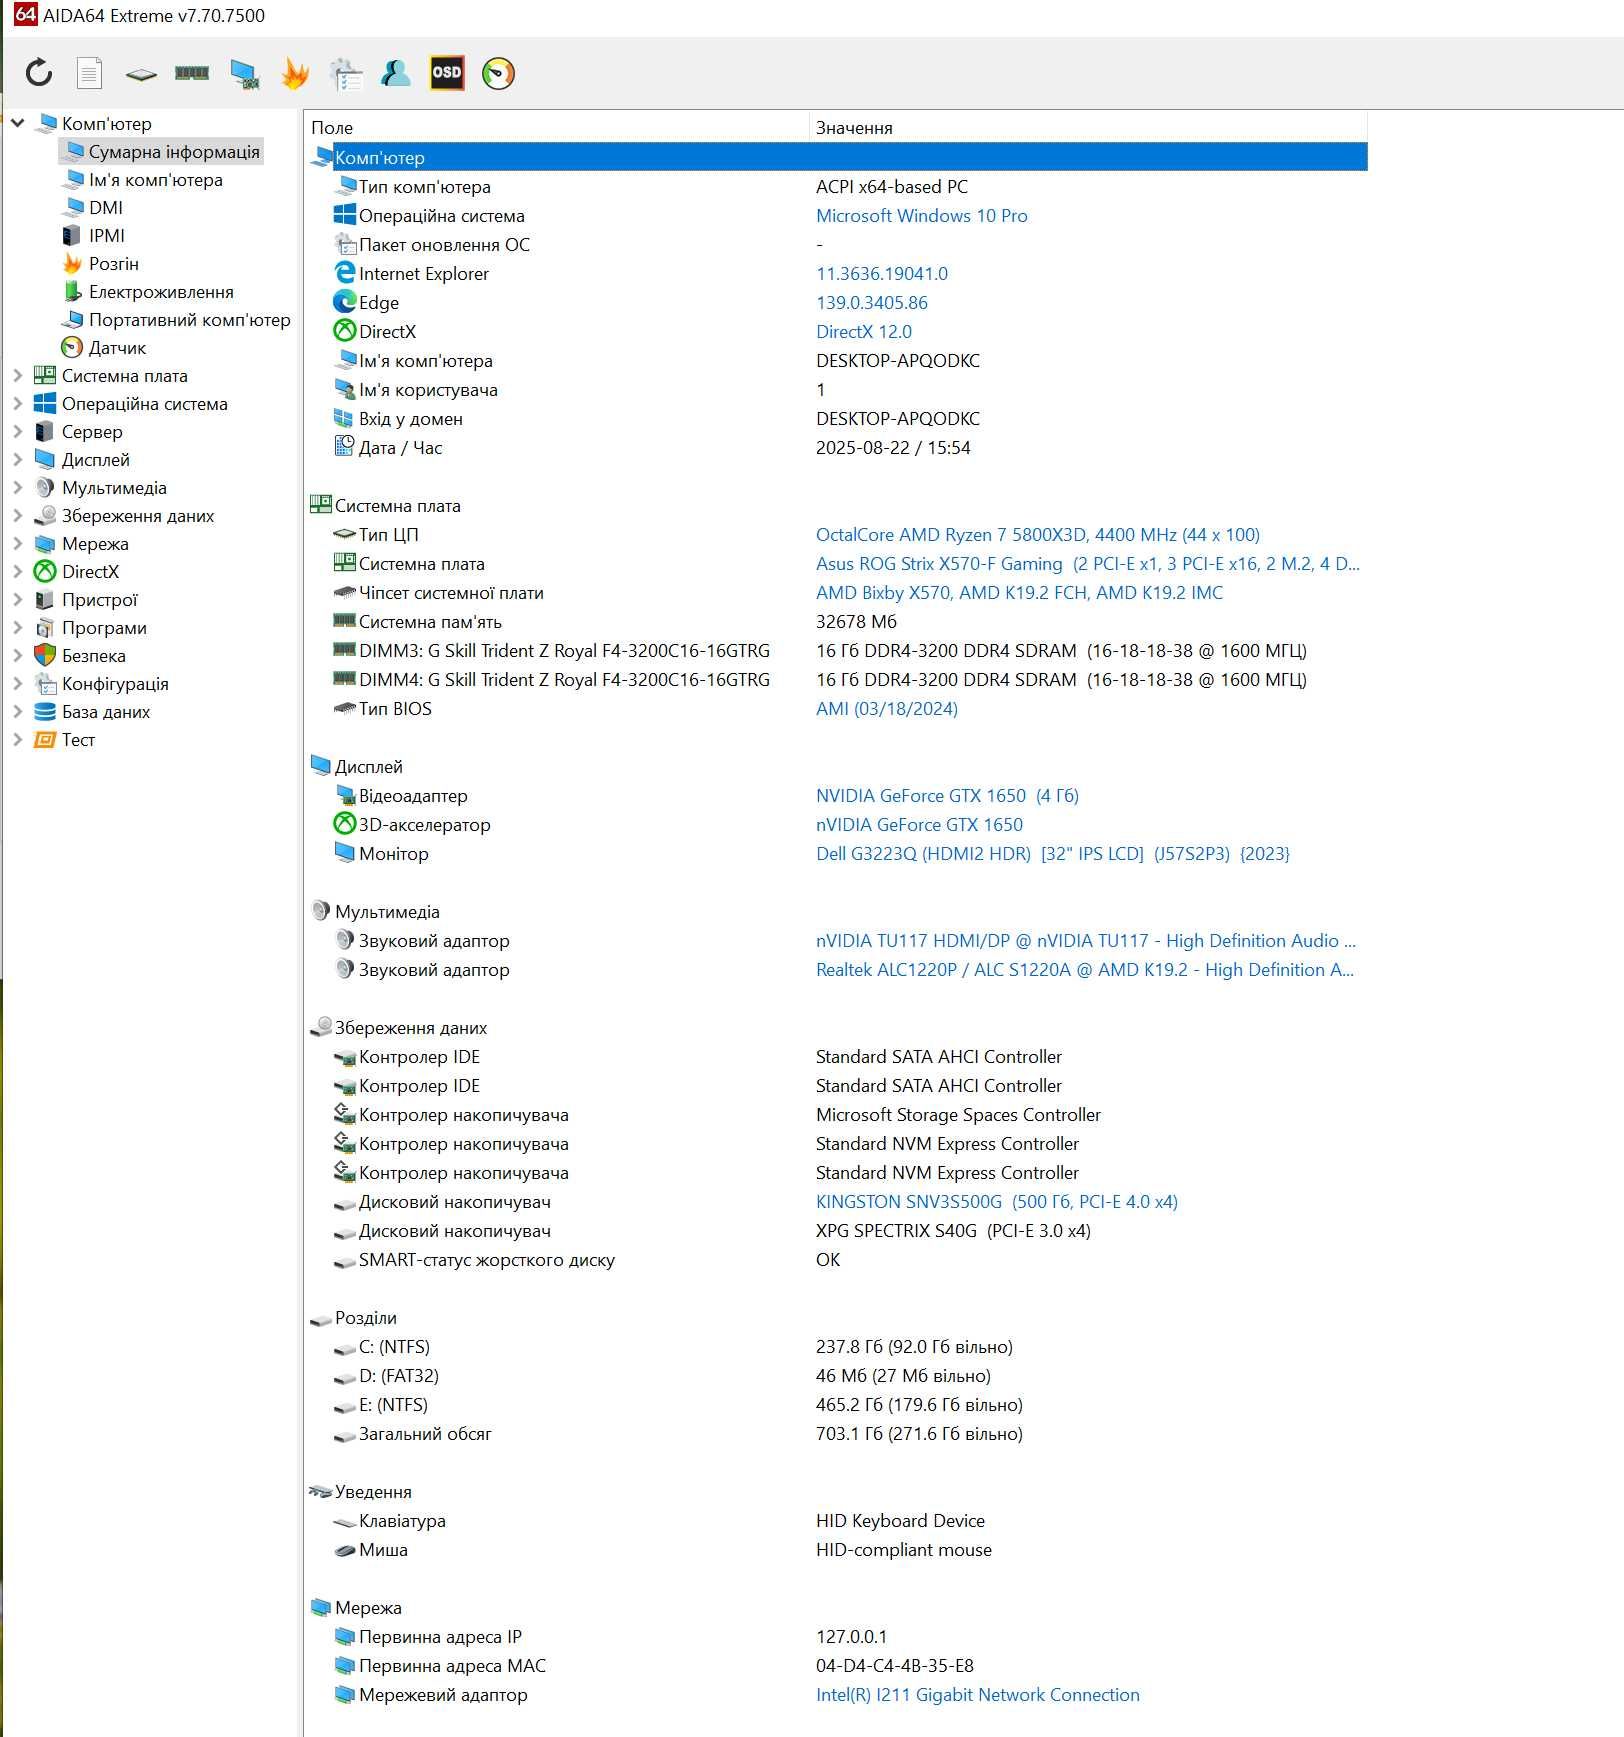Toggle the OSD panel icon
This screenshot has height=1737, width=1624.
tap(447, 73)
